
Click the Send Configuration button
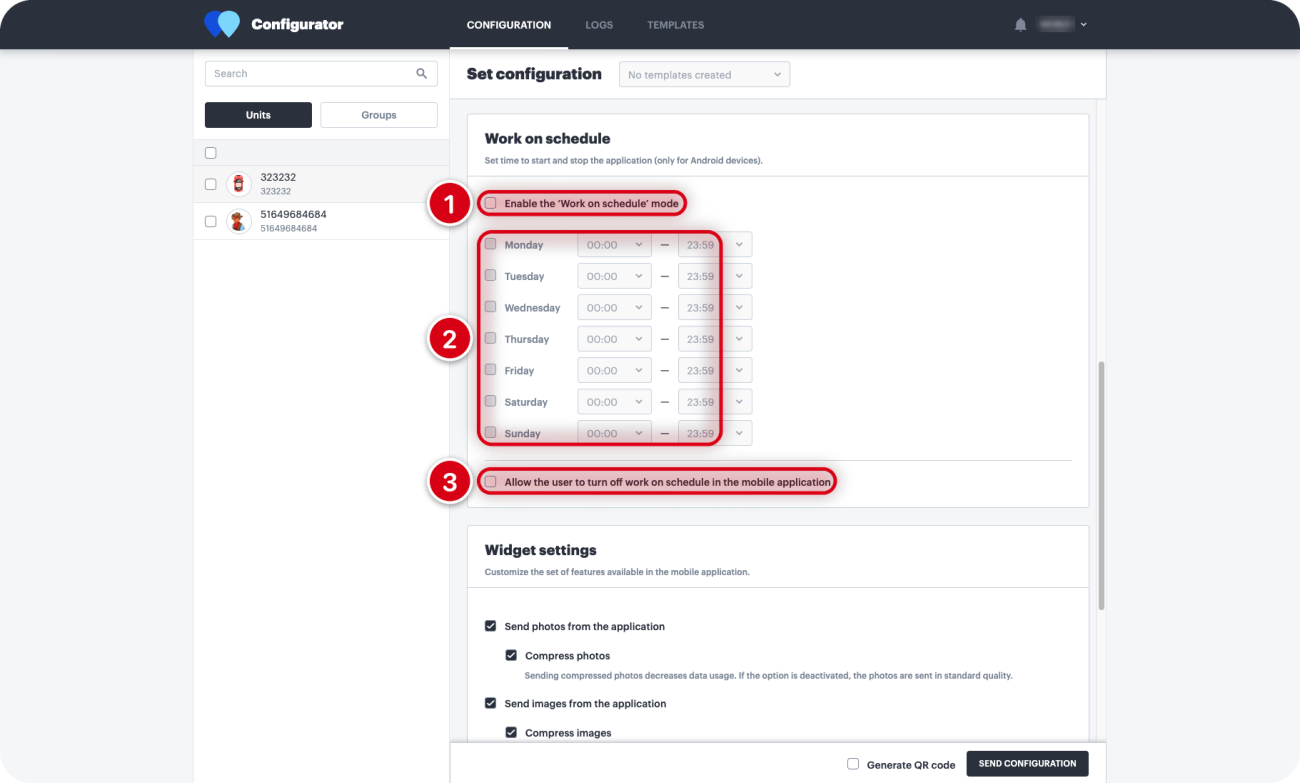point(1027,763)
